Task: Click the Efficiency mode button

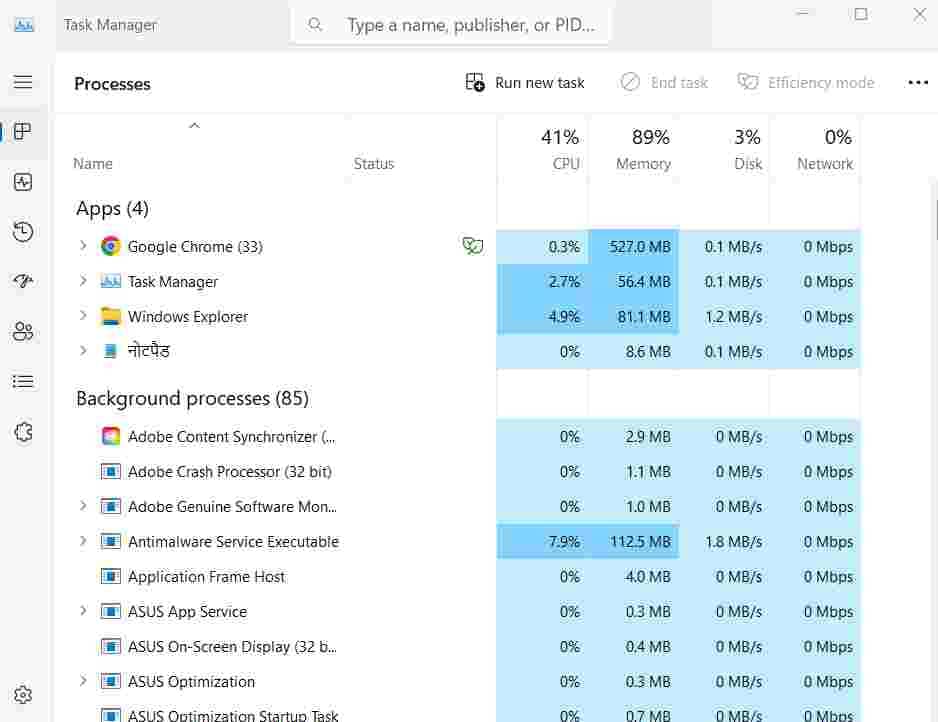Action: pyautogui.click(x=806, y=83)
